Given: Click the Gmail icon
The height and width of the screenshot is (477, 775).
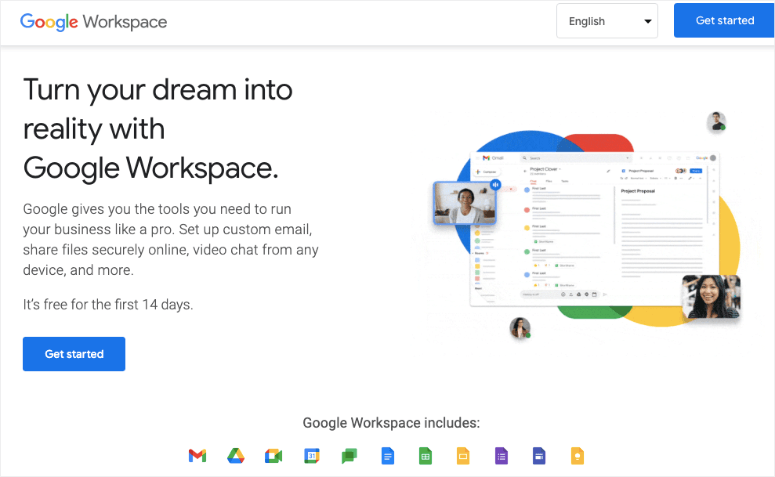Looking at the screenshot, I should [197, 456].
